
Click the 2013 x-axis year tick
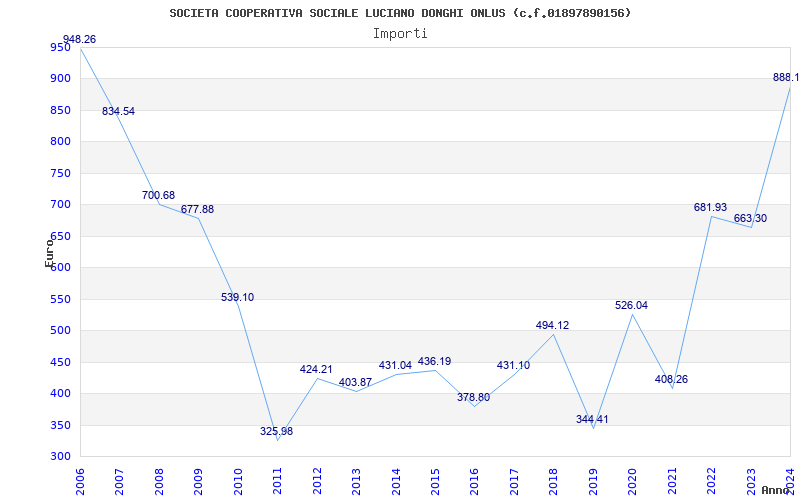[x=356, y=480]
